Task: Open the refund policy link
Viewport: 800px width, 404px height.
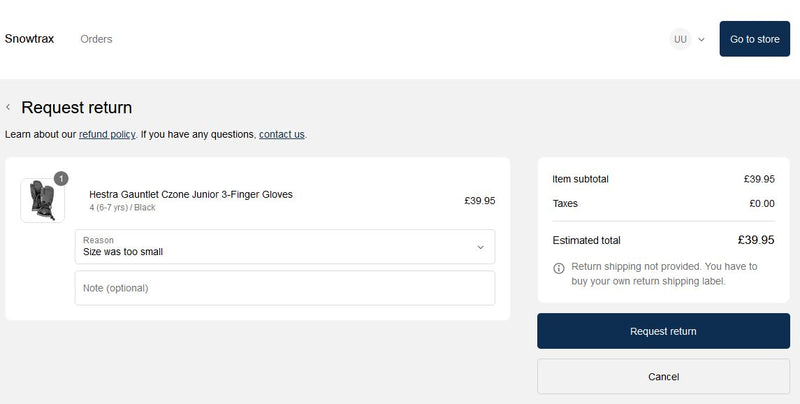Action: (107, 134)
